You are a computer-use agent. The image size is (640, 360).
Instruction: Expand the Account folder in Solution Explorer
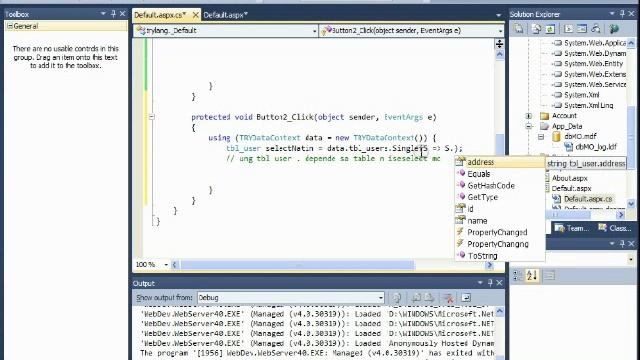529,116
